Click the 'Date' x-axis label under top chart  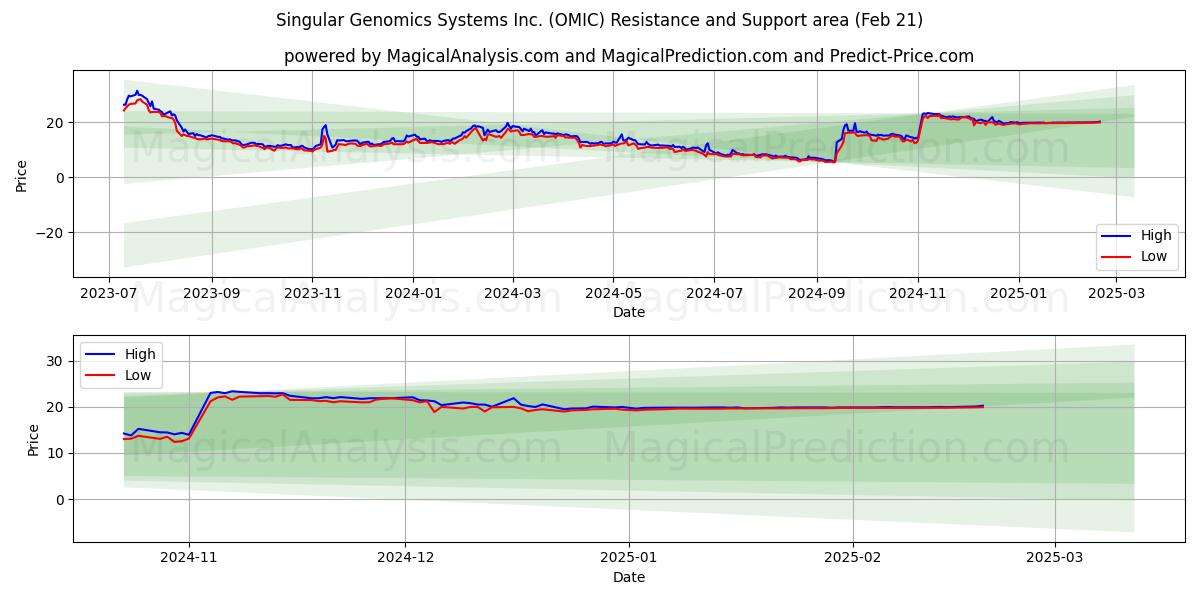pyautogui.click(x=629, y=313)
